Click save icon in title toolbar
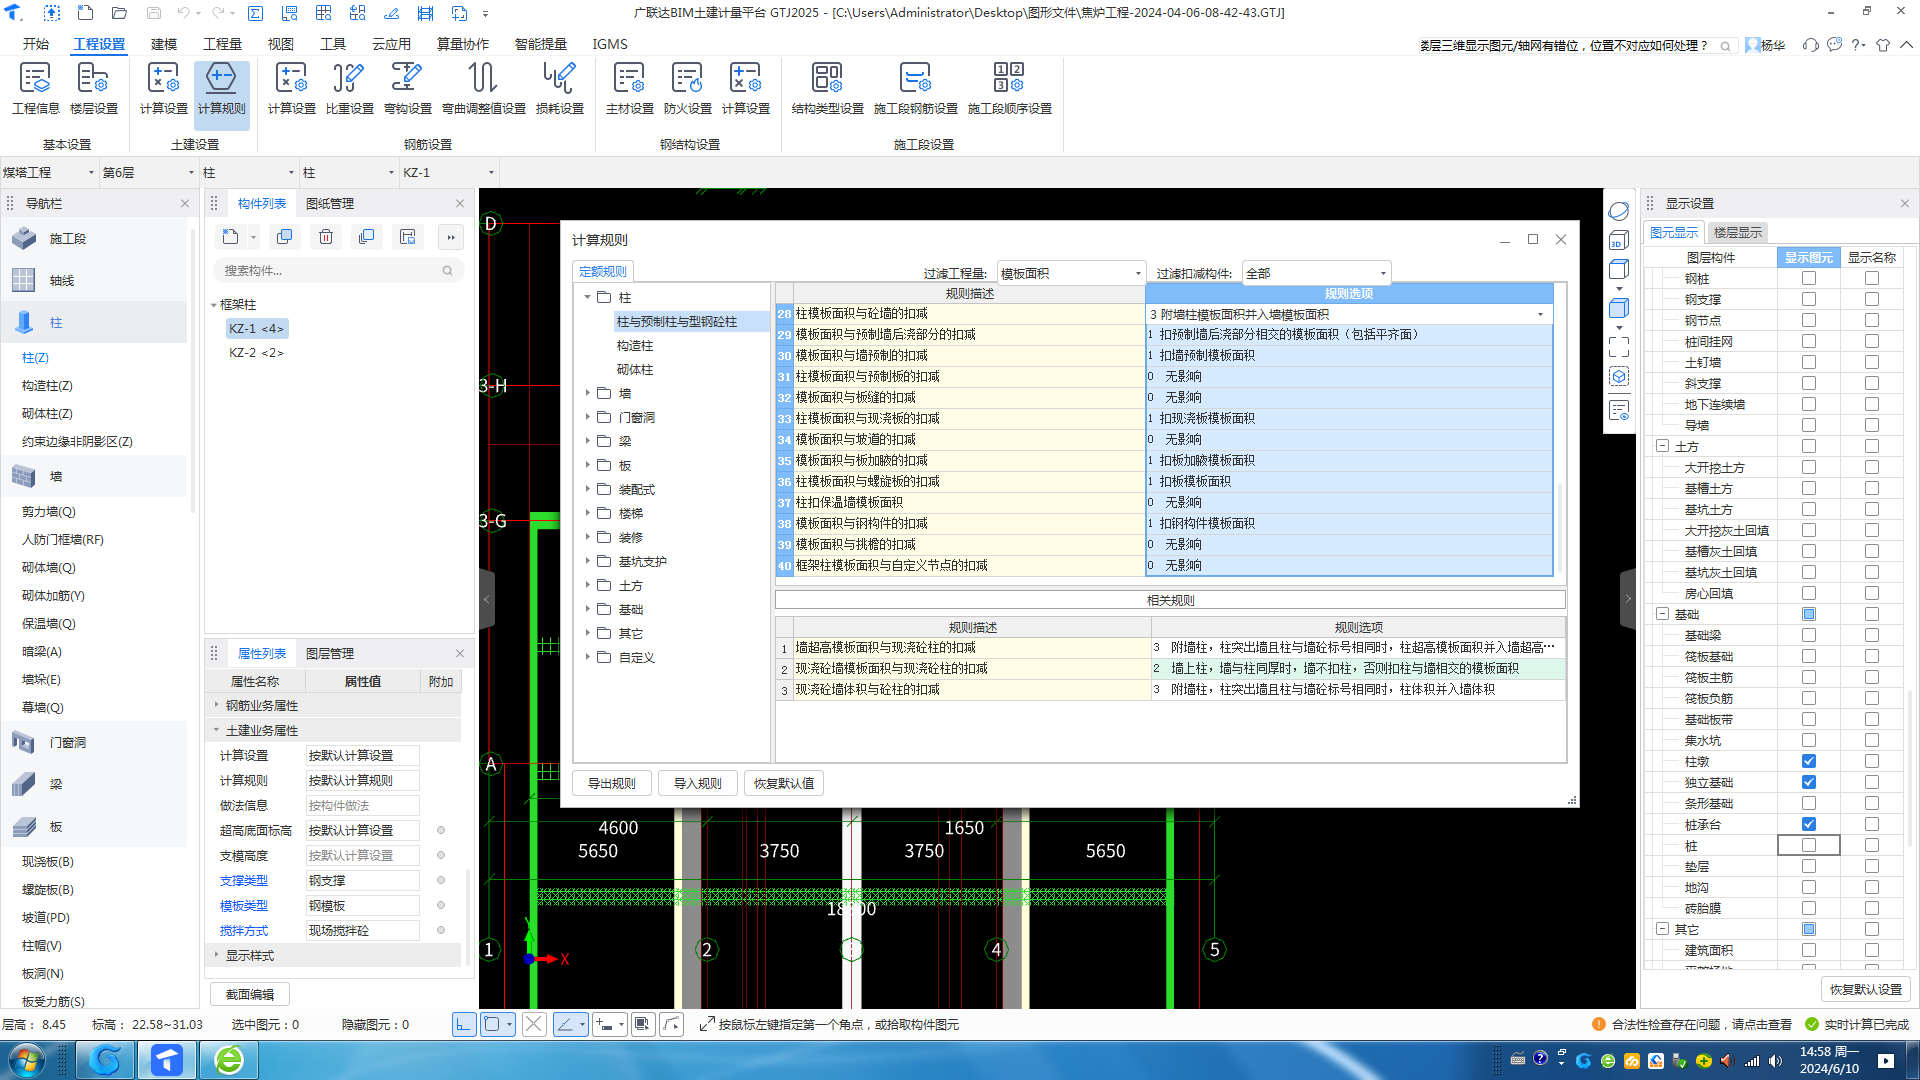This screenshot has height=1080, width=1920. click(x=153, y=13)
